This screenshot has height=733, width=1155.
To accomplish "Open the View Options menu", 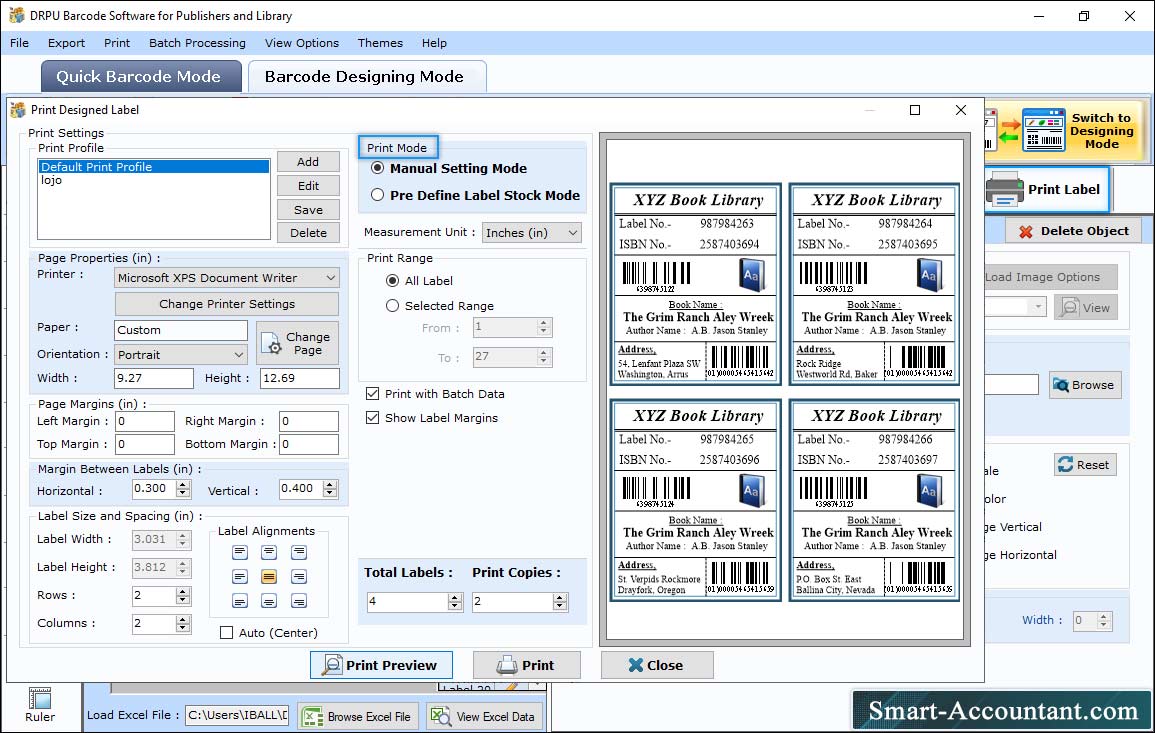I will tap(302, 43).
